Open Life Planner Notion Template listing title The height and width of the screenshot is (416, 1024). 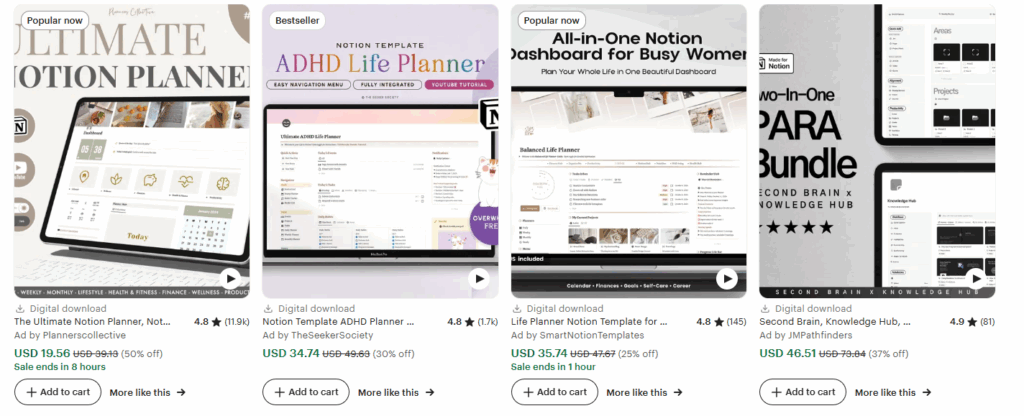pyautogui.click(x=589, y=322)
